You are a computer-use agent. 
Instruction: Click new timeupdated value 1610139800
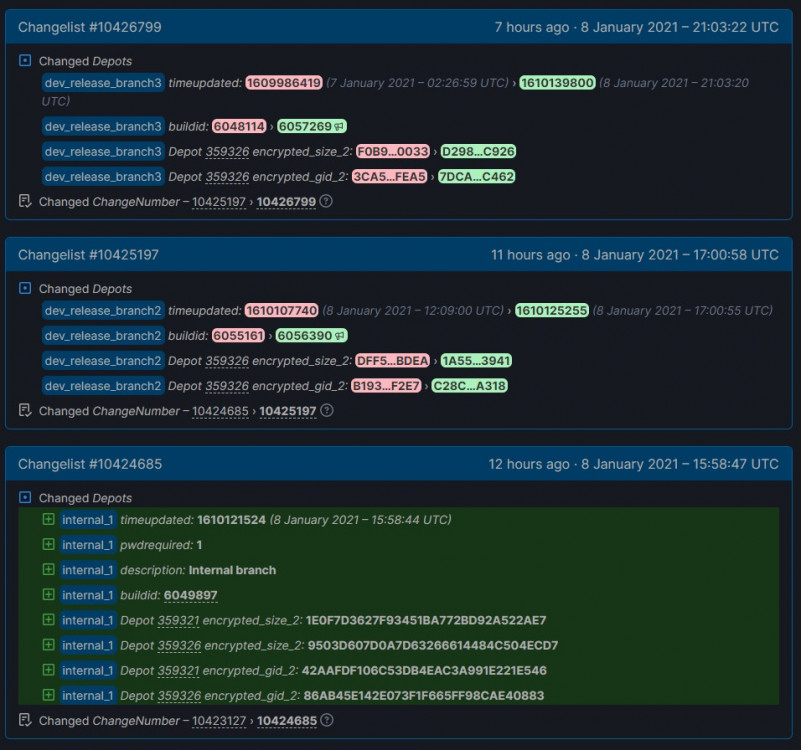[x=557, y=83]
